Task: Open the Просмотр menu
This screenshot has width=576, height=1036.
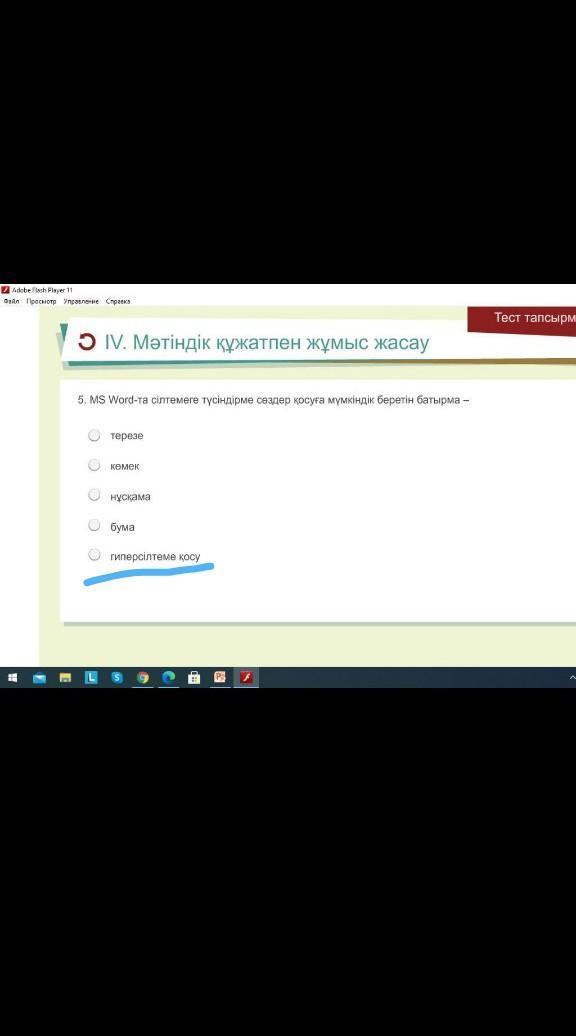Action: (x=41, y=301)
